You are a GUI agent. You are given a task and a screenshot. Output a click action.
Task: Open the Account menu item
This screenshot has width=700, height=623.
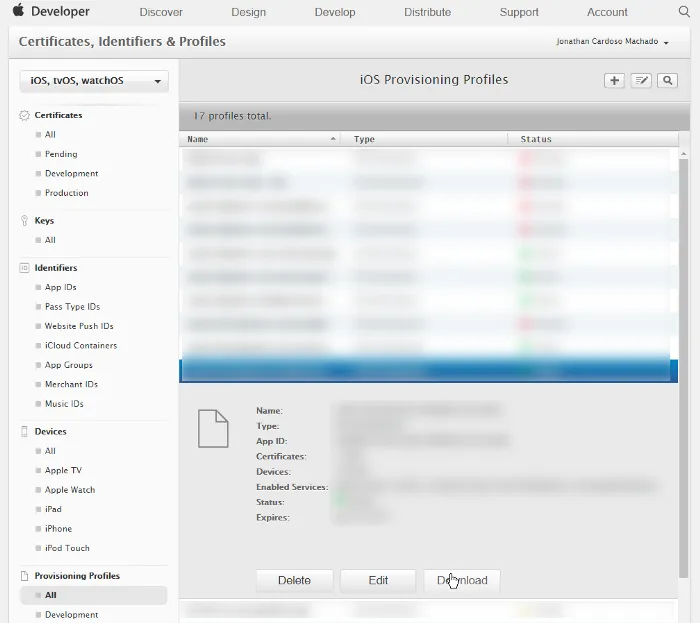click(x=607, y=12)
